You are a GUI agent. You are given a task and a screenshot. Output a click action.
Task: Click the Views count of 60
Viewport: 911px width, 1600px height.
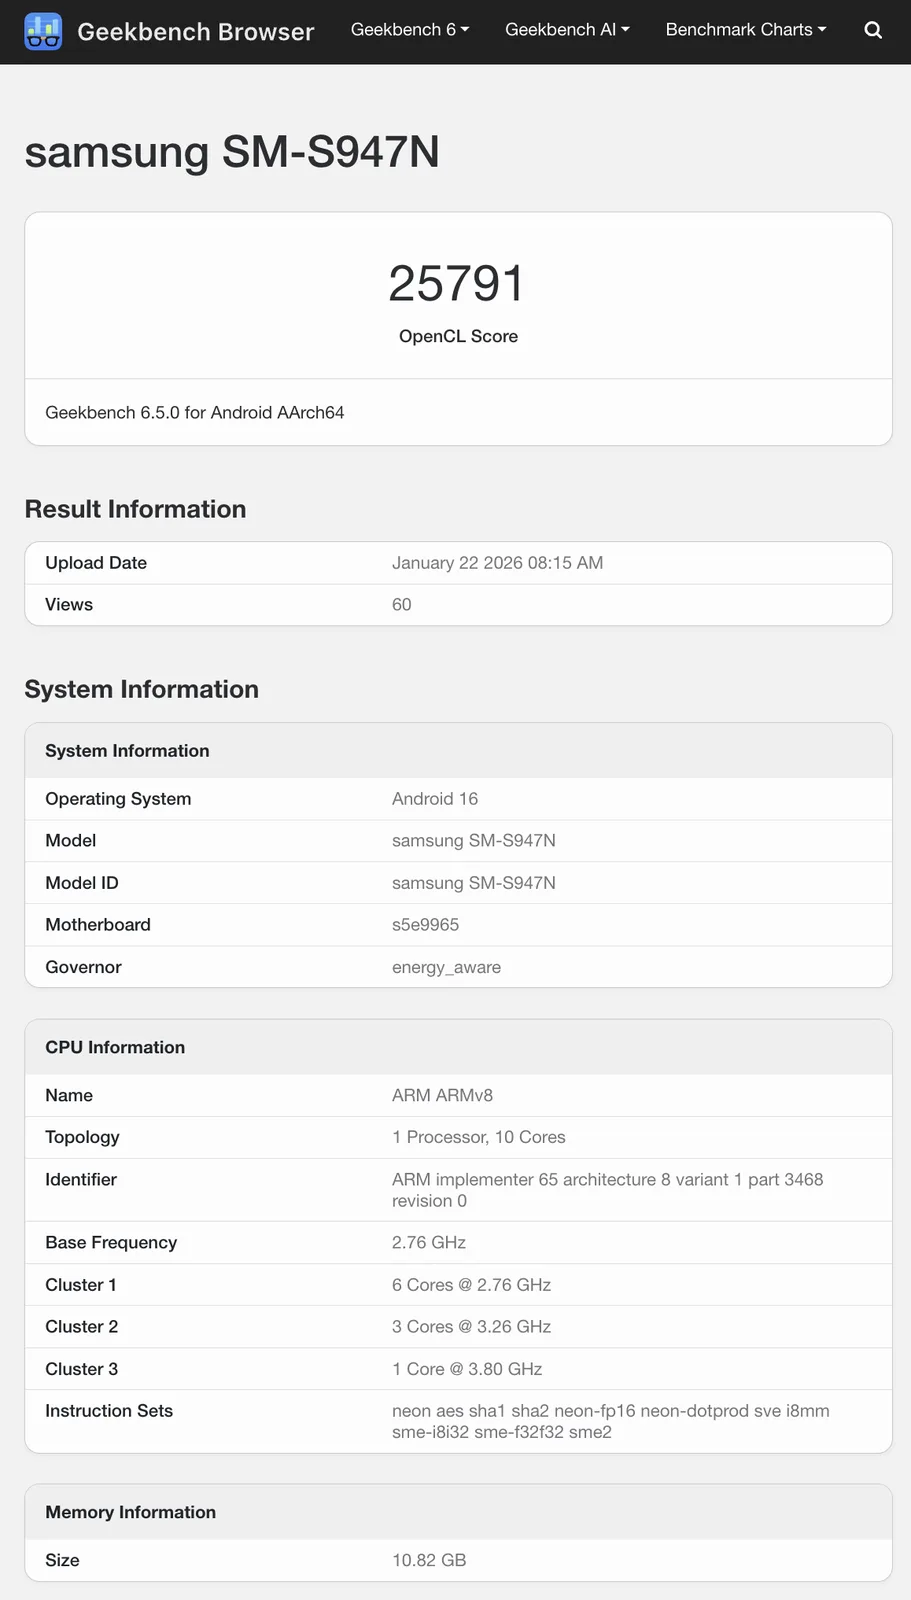[x=402, y=605]
